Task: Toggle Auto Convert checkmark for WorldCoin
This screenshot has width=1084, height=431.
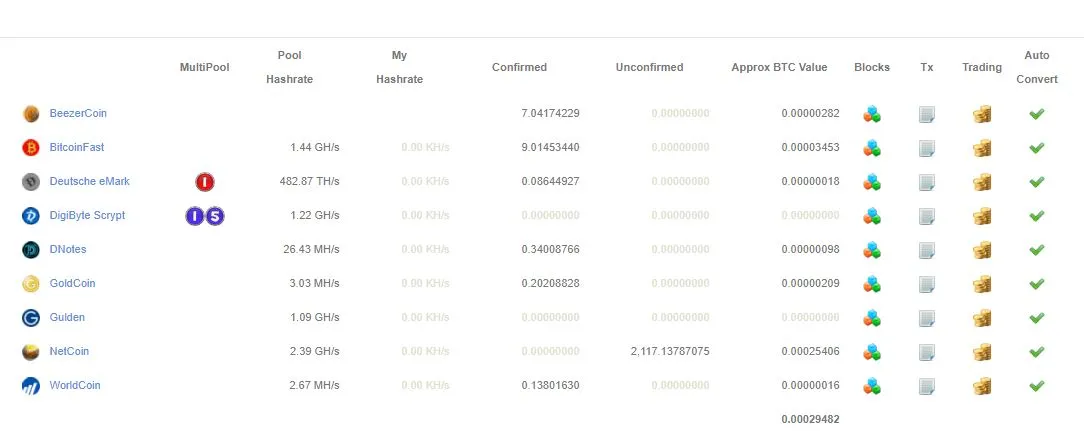Action: [1036, 385]
